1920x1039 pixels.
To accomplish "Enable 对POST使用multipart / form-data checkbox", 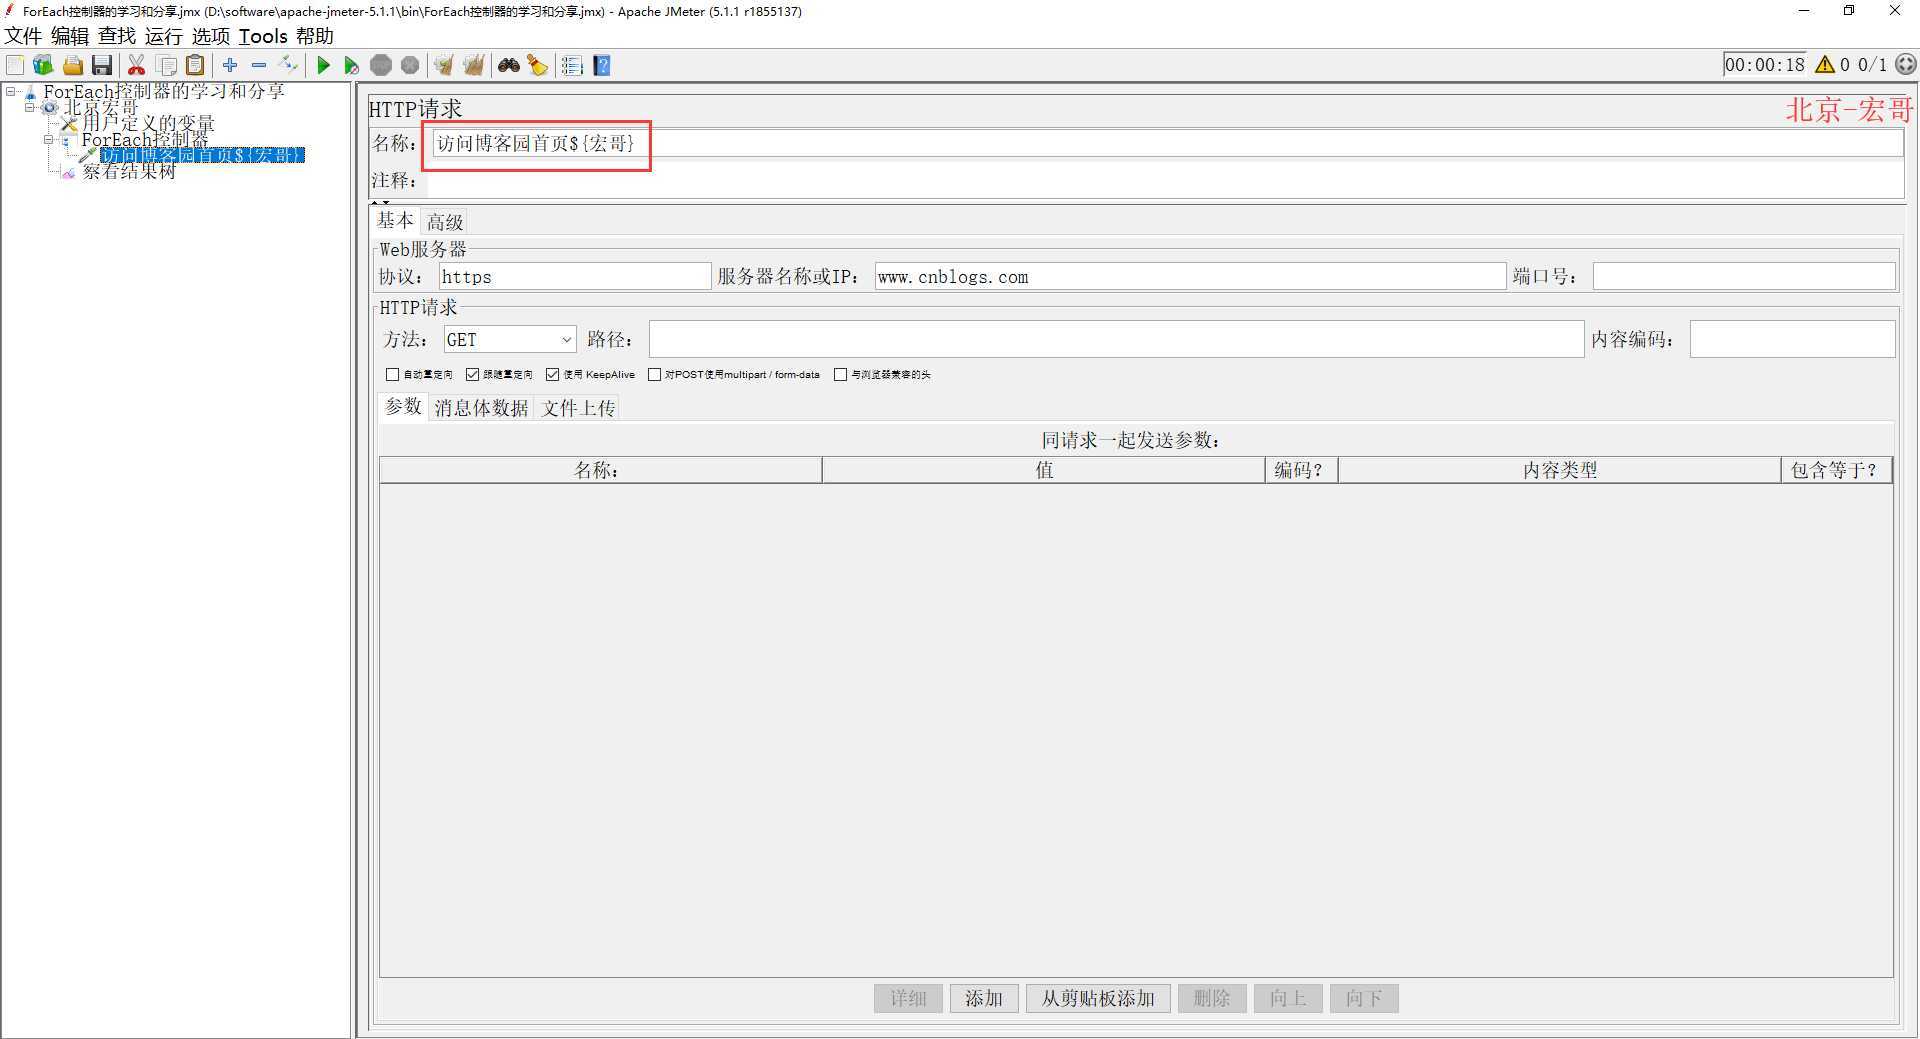I will [x=655, y=375].
